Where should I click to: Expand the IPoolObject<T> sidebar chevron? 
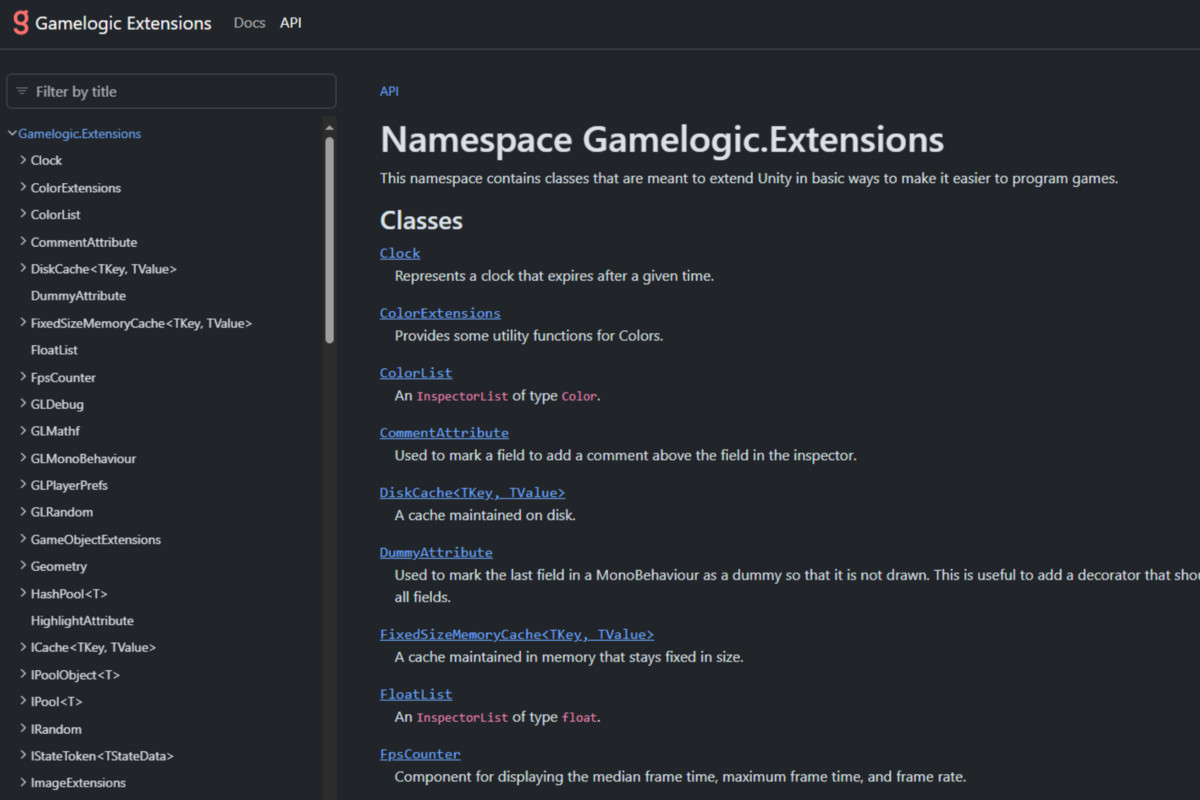pos(23,674)
